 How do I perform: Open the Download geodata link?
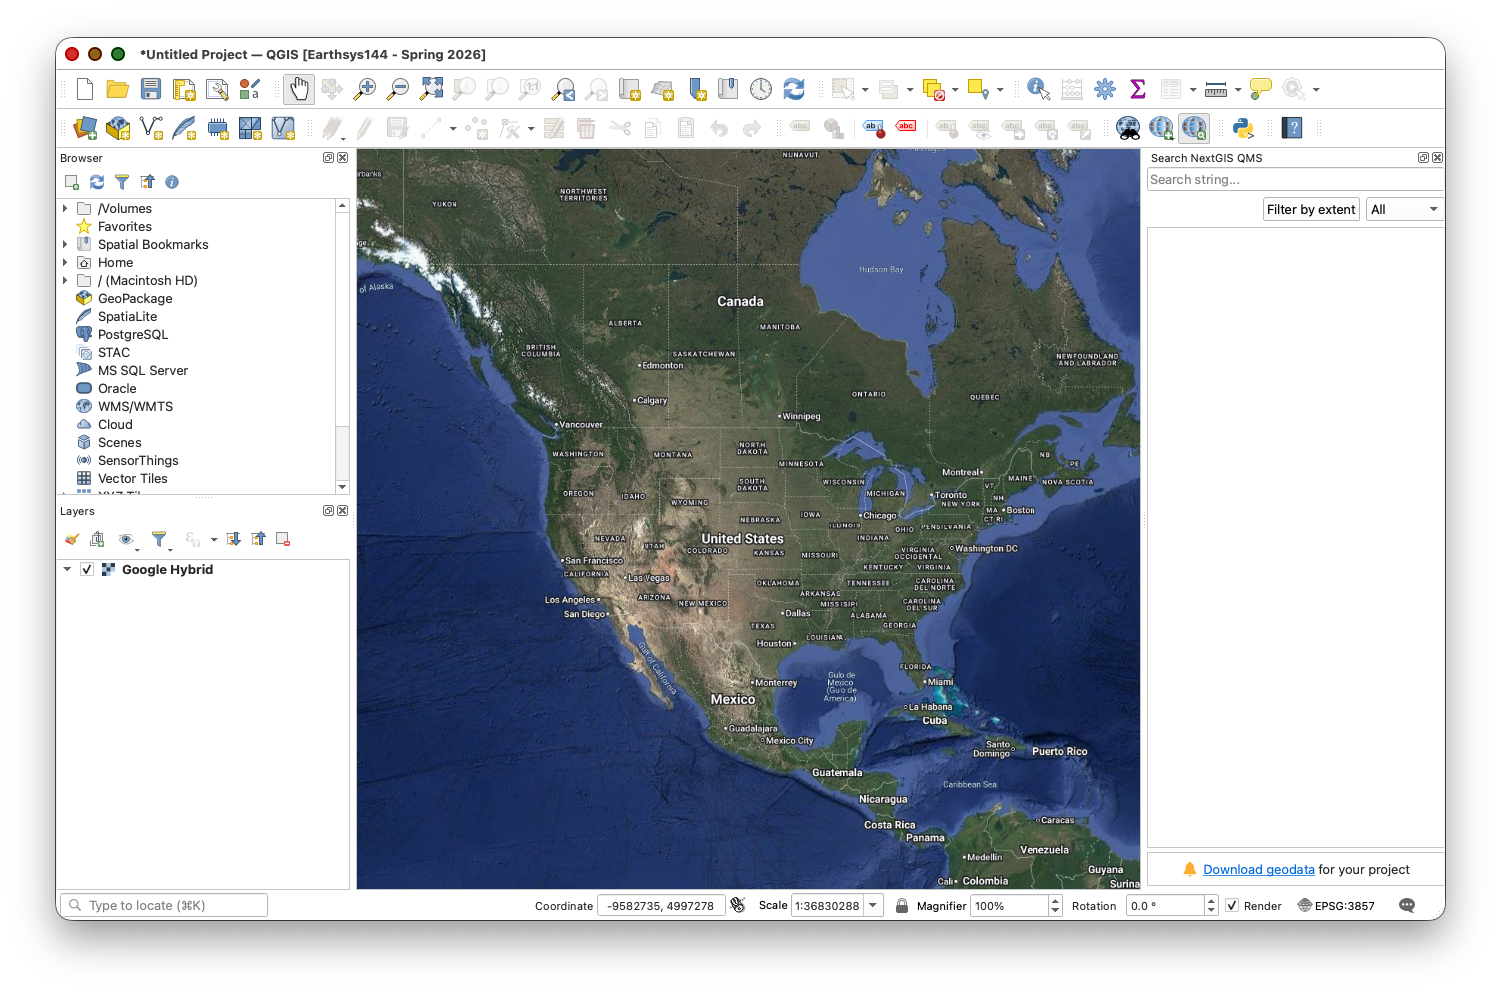click(x=1258, y=870)
